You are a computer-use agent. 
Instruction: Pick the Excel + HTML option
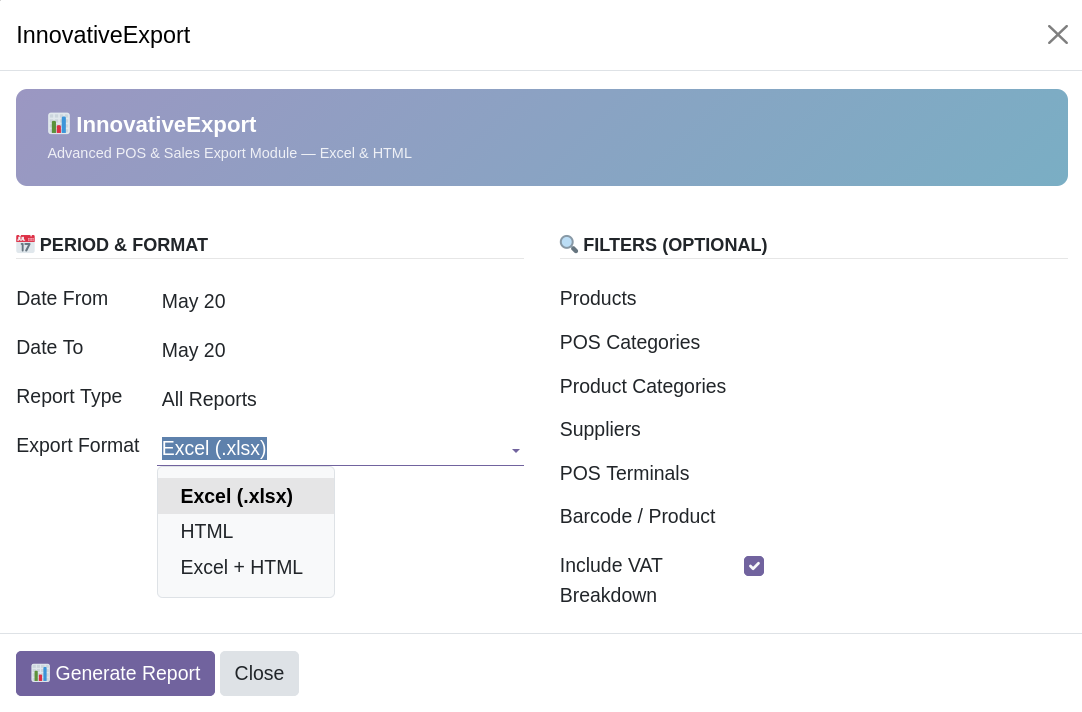246,567
